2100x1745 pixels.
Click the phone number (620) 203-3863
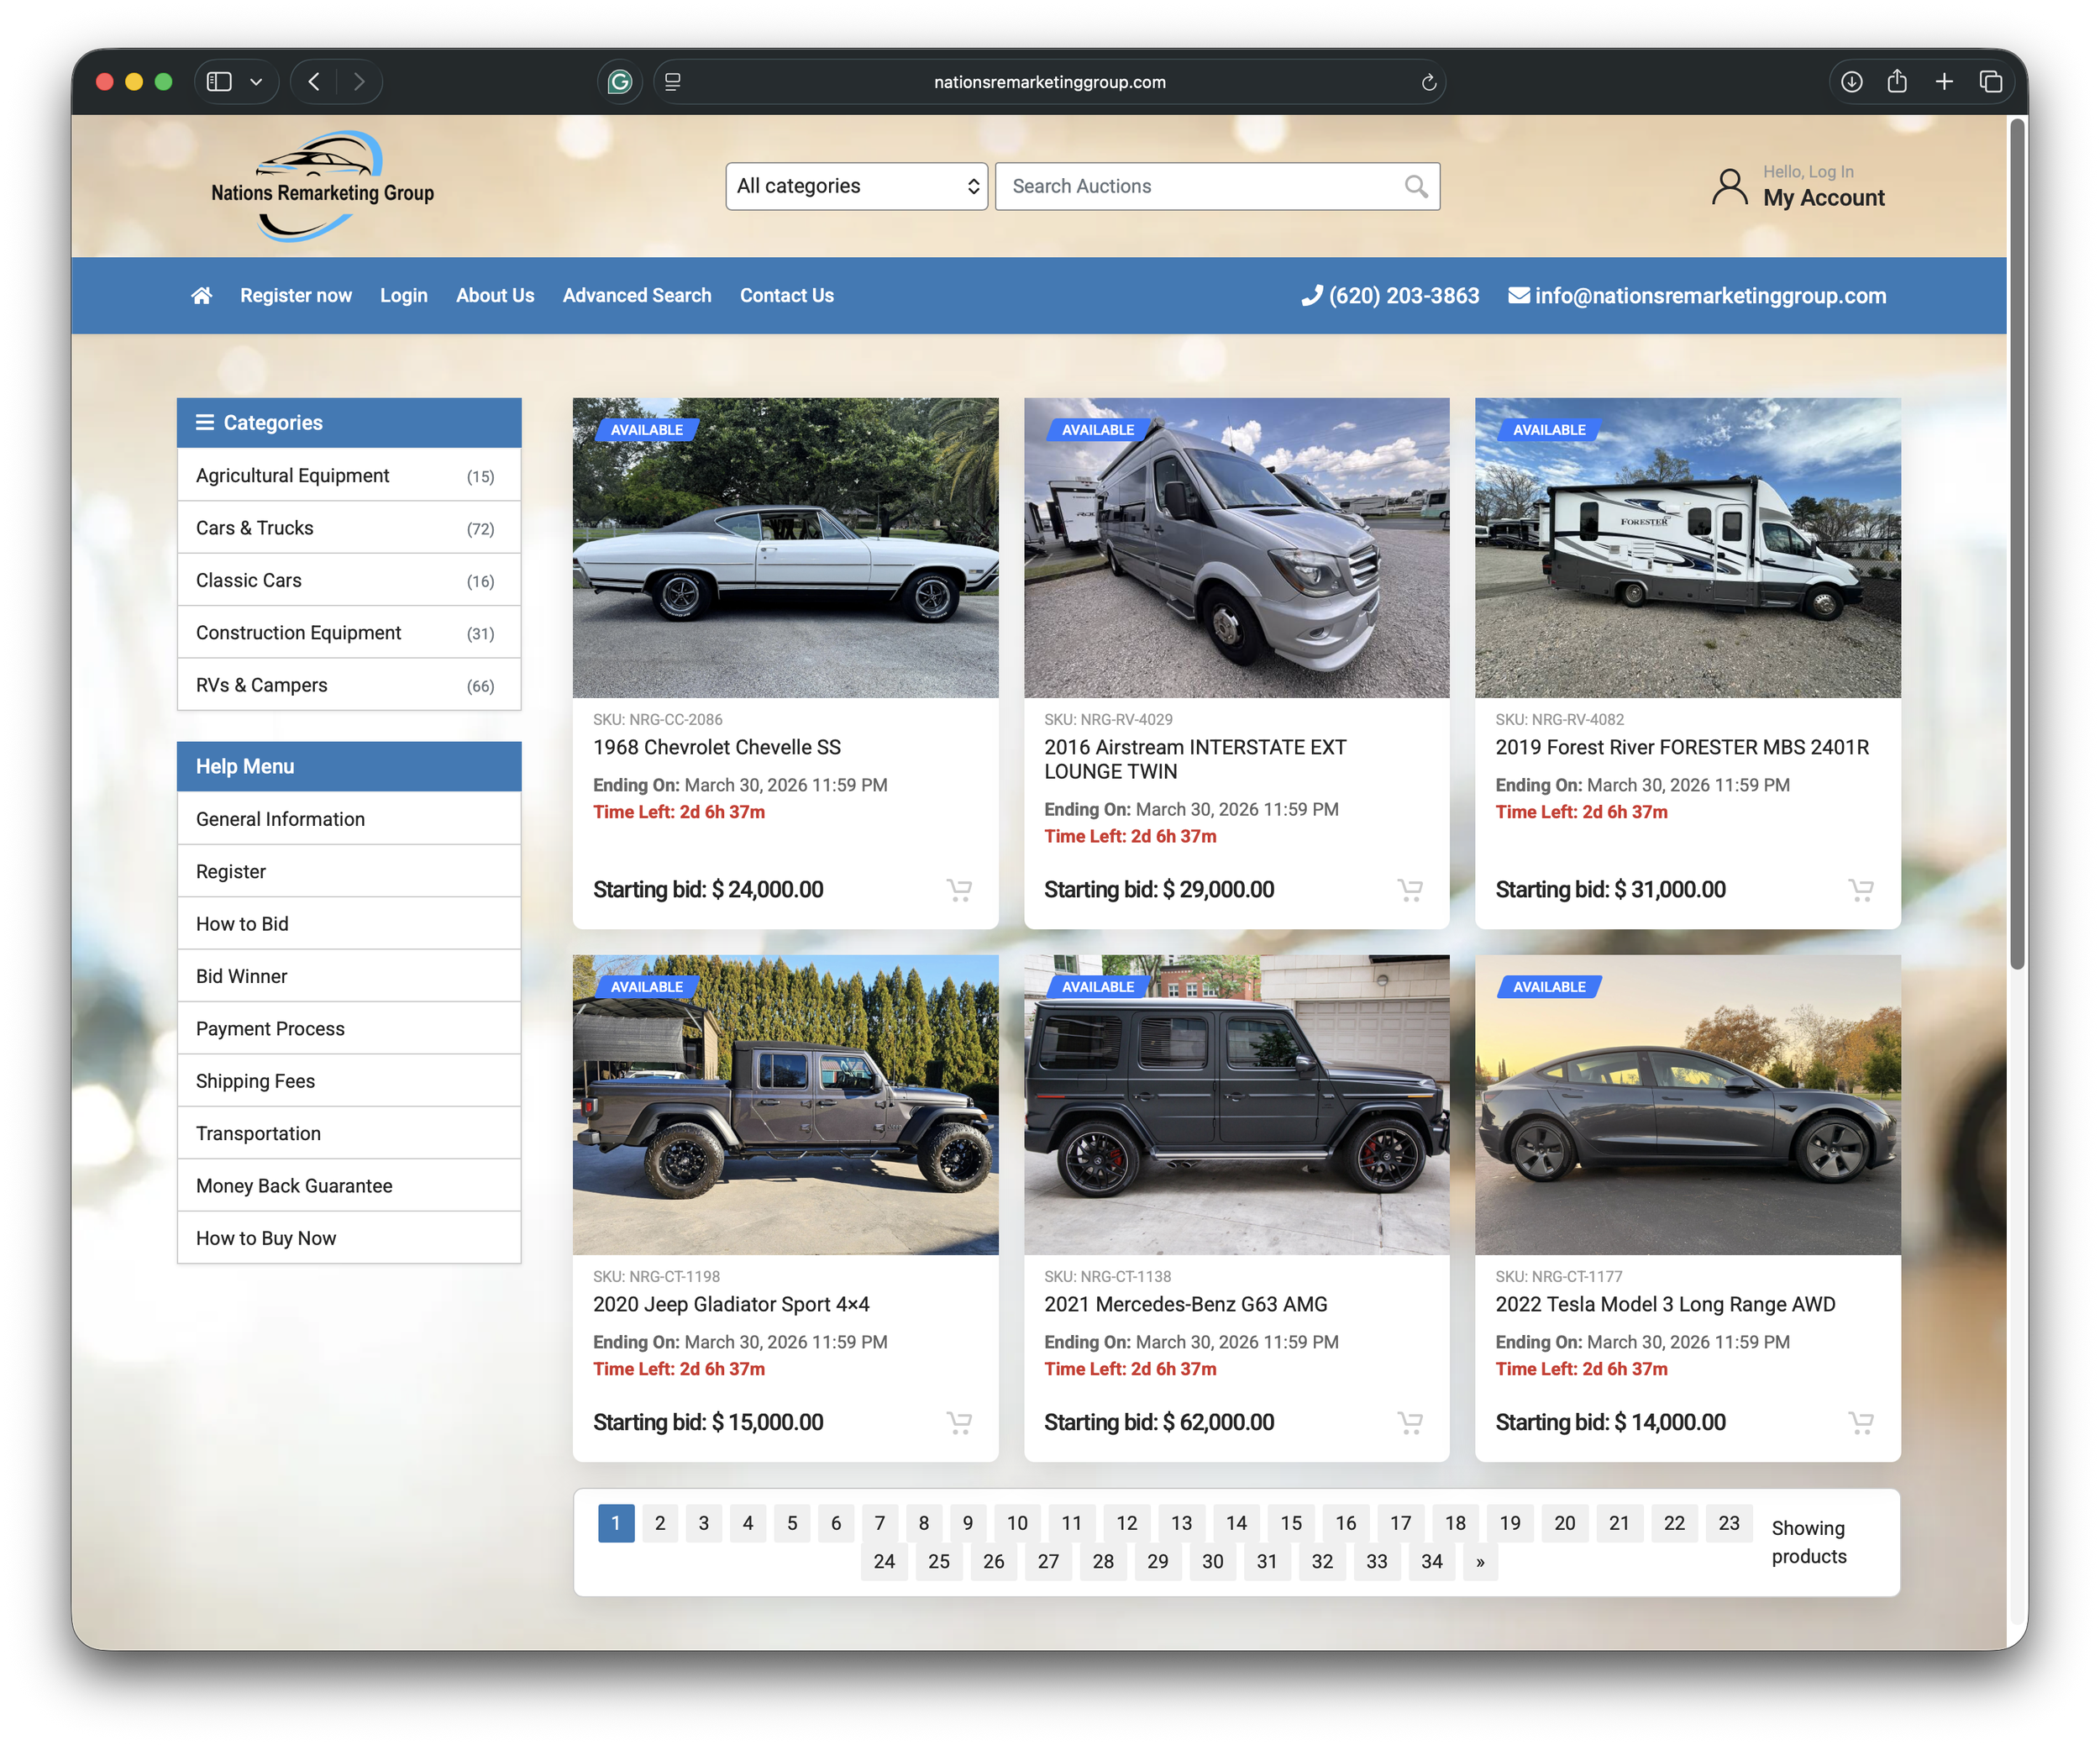coord(1390,296)
